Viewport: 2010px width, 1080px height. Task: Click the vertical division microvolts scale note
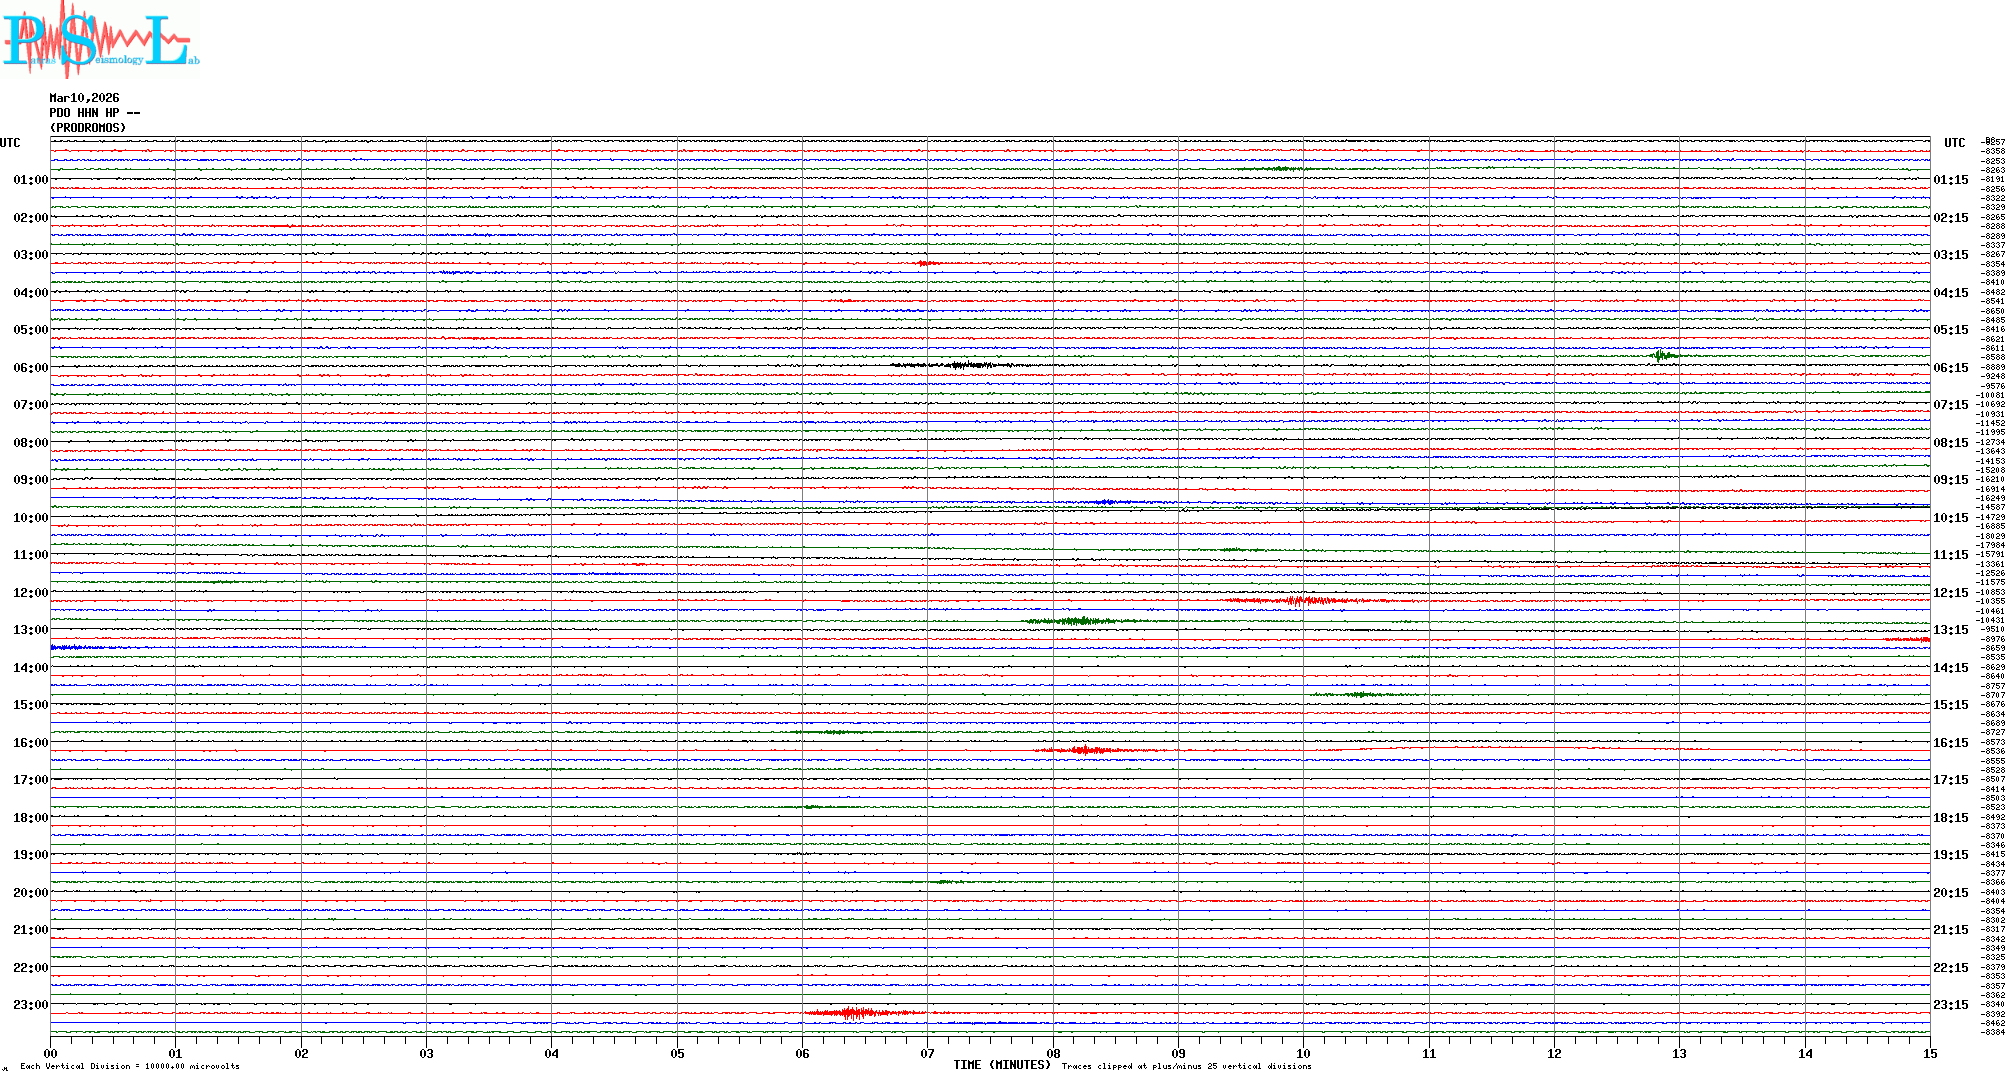(x=130, y=1066)
